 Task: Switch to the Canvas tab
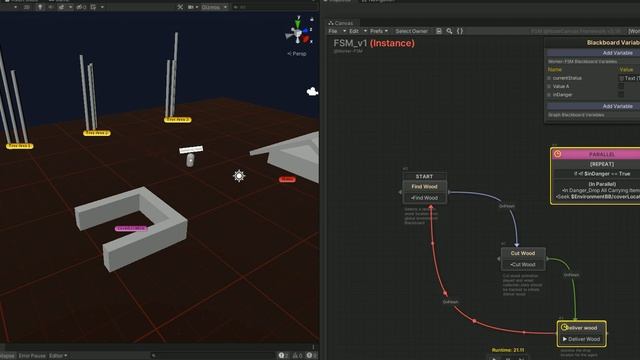(341, 23)
